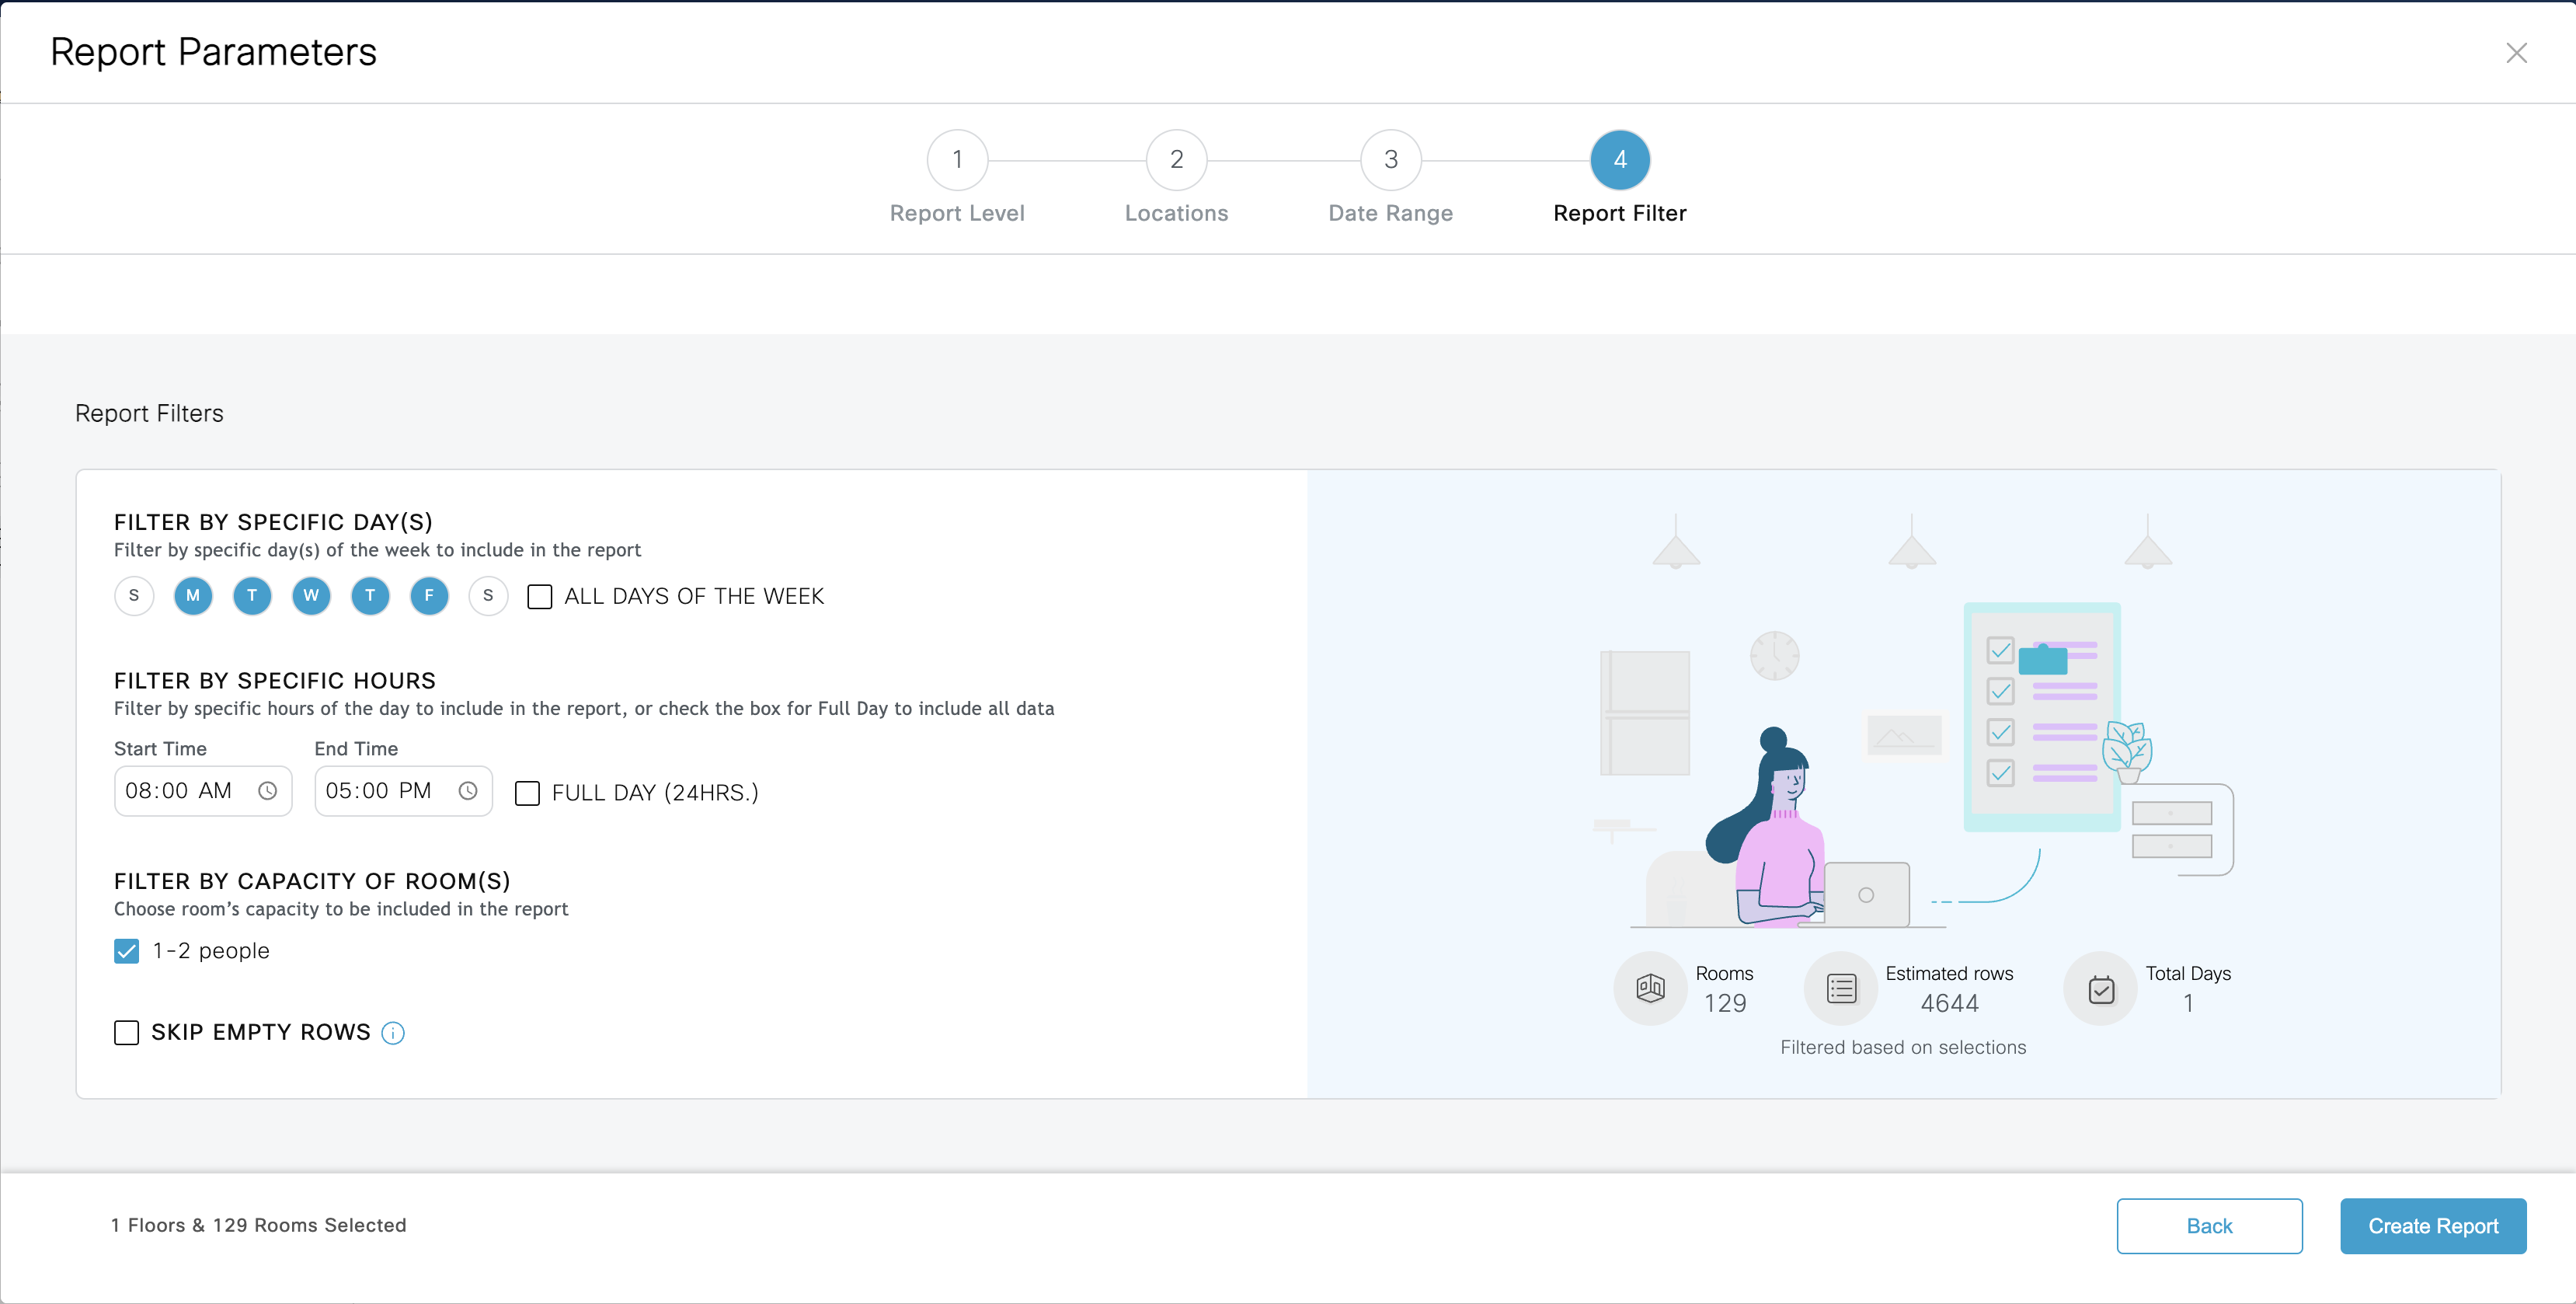Click the End Time clock icon
Screen dimensions: 2576x1304
tap(467, 791)
